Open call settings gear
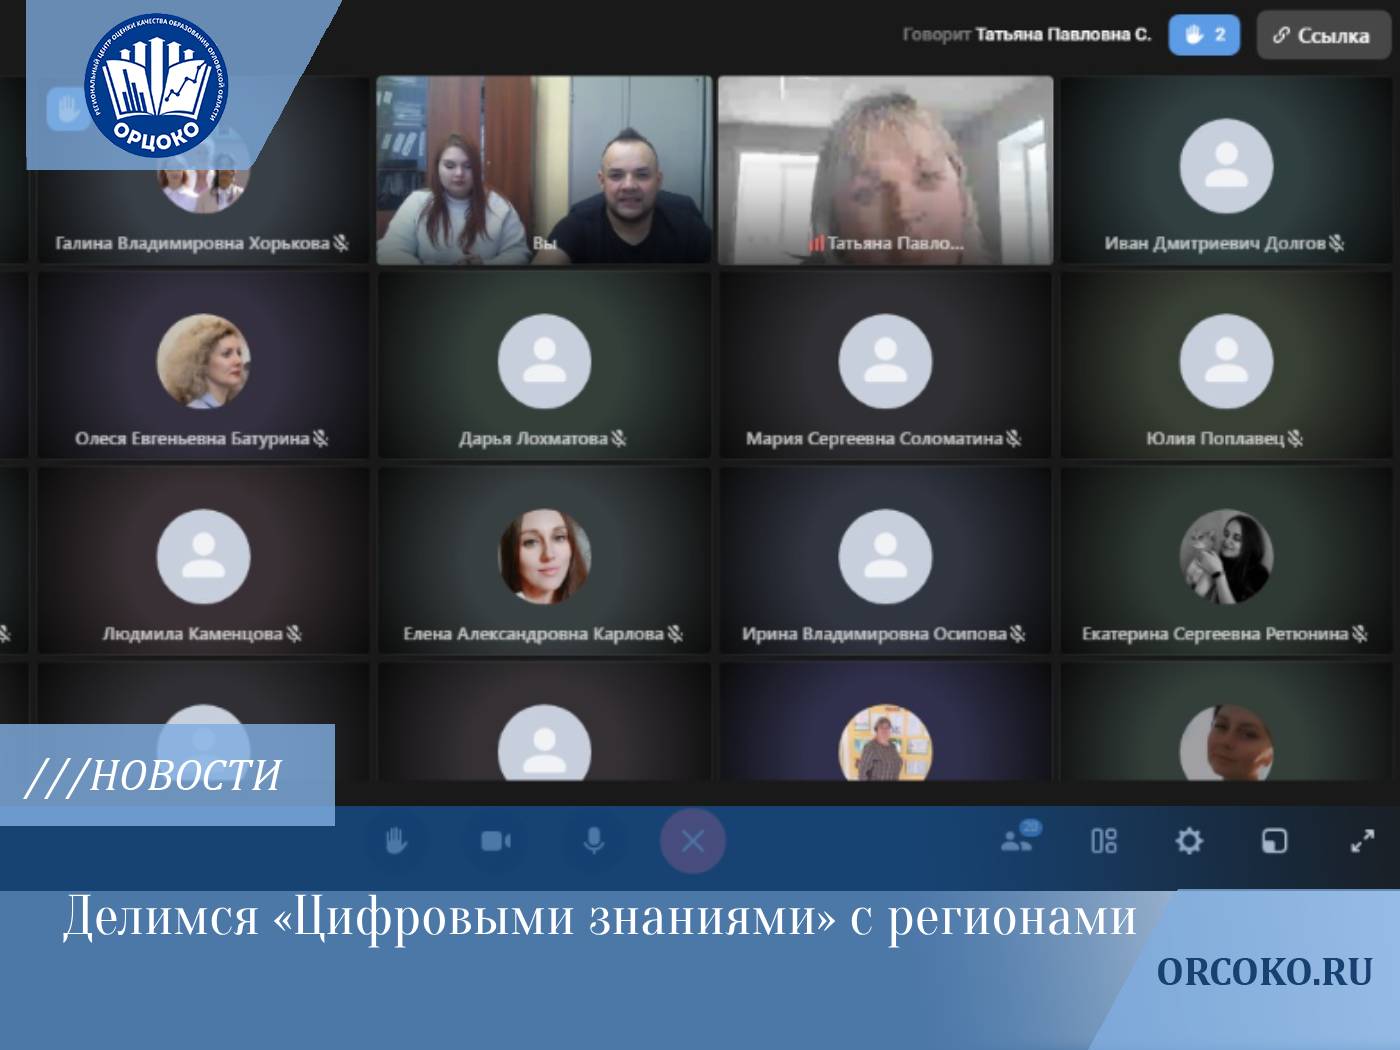This screenshot has width=1400, height=1050. 1189,841
